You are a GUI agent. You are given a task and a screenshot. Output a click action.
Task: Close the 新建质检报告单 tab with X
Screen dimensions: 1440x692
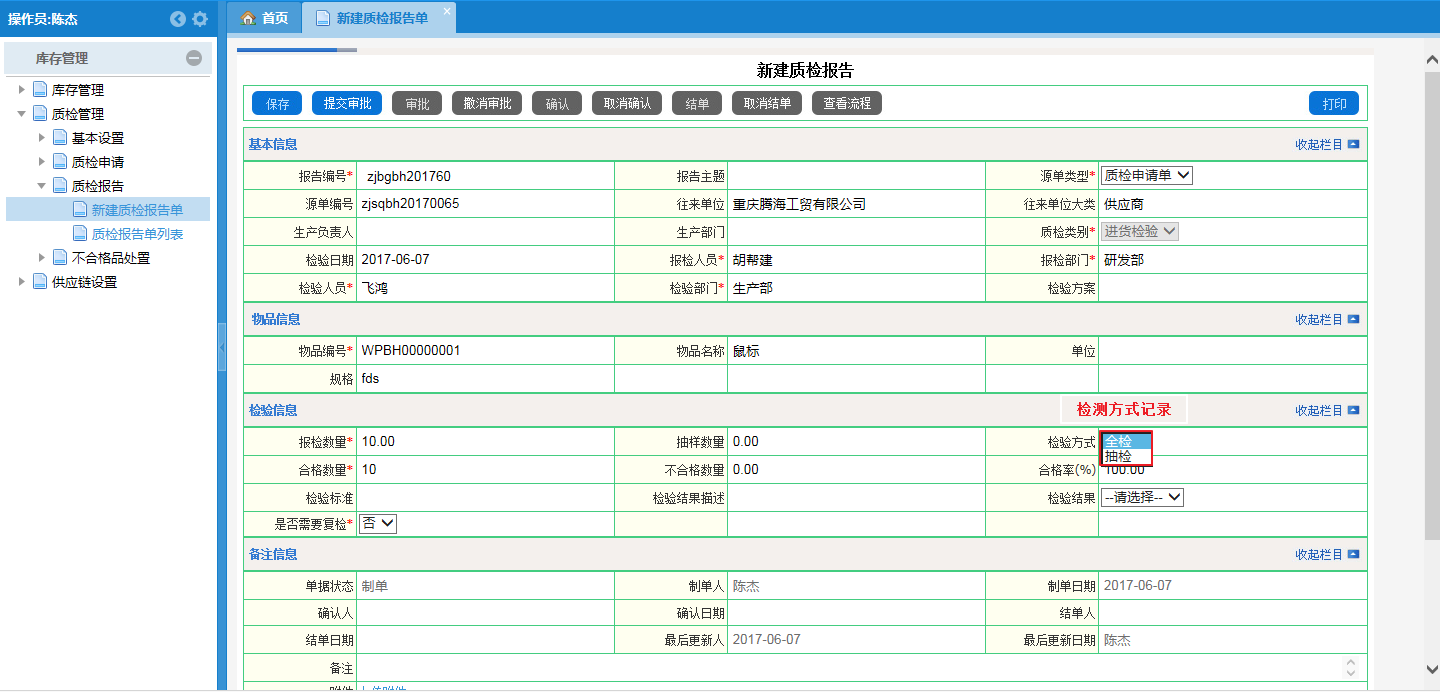447,11
